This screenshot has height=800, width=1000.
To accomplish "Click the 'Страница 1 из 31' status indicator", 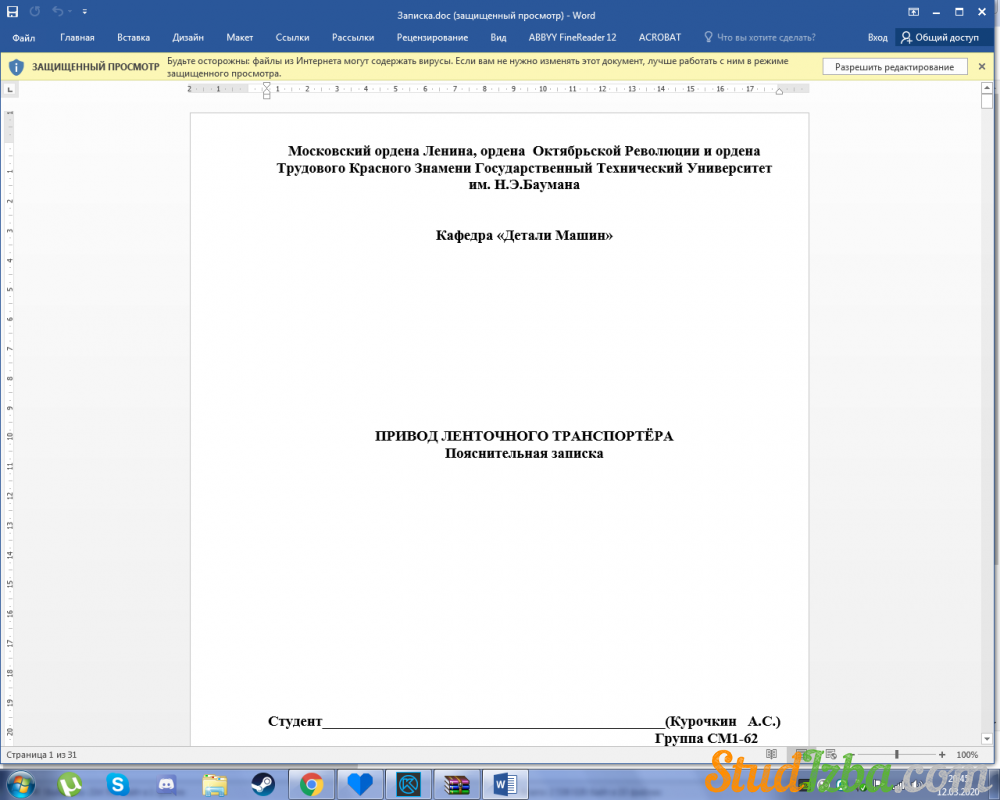I will [41, 755].
